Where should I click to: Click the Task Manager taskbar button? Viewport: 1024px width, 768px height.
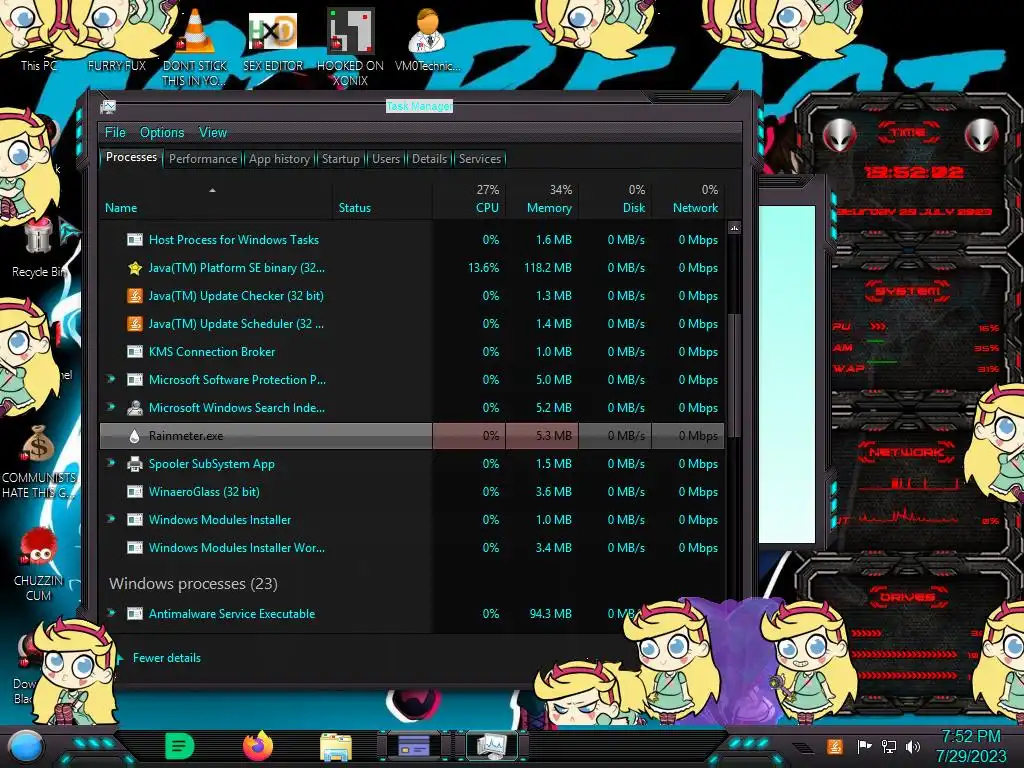coord(492,745)
